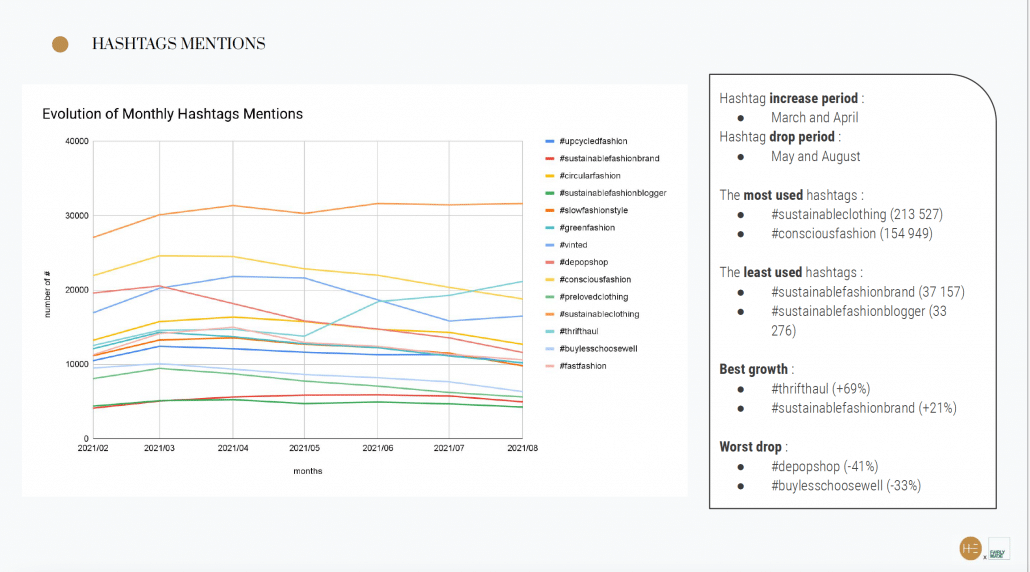Viewport: 1030px width, 572px height.
Task: Click the months axis title
Action: coord(308,471)
